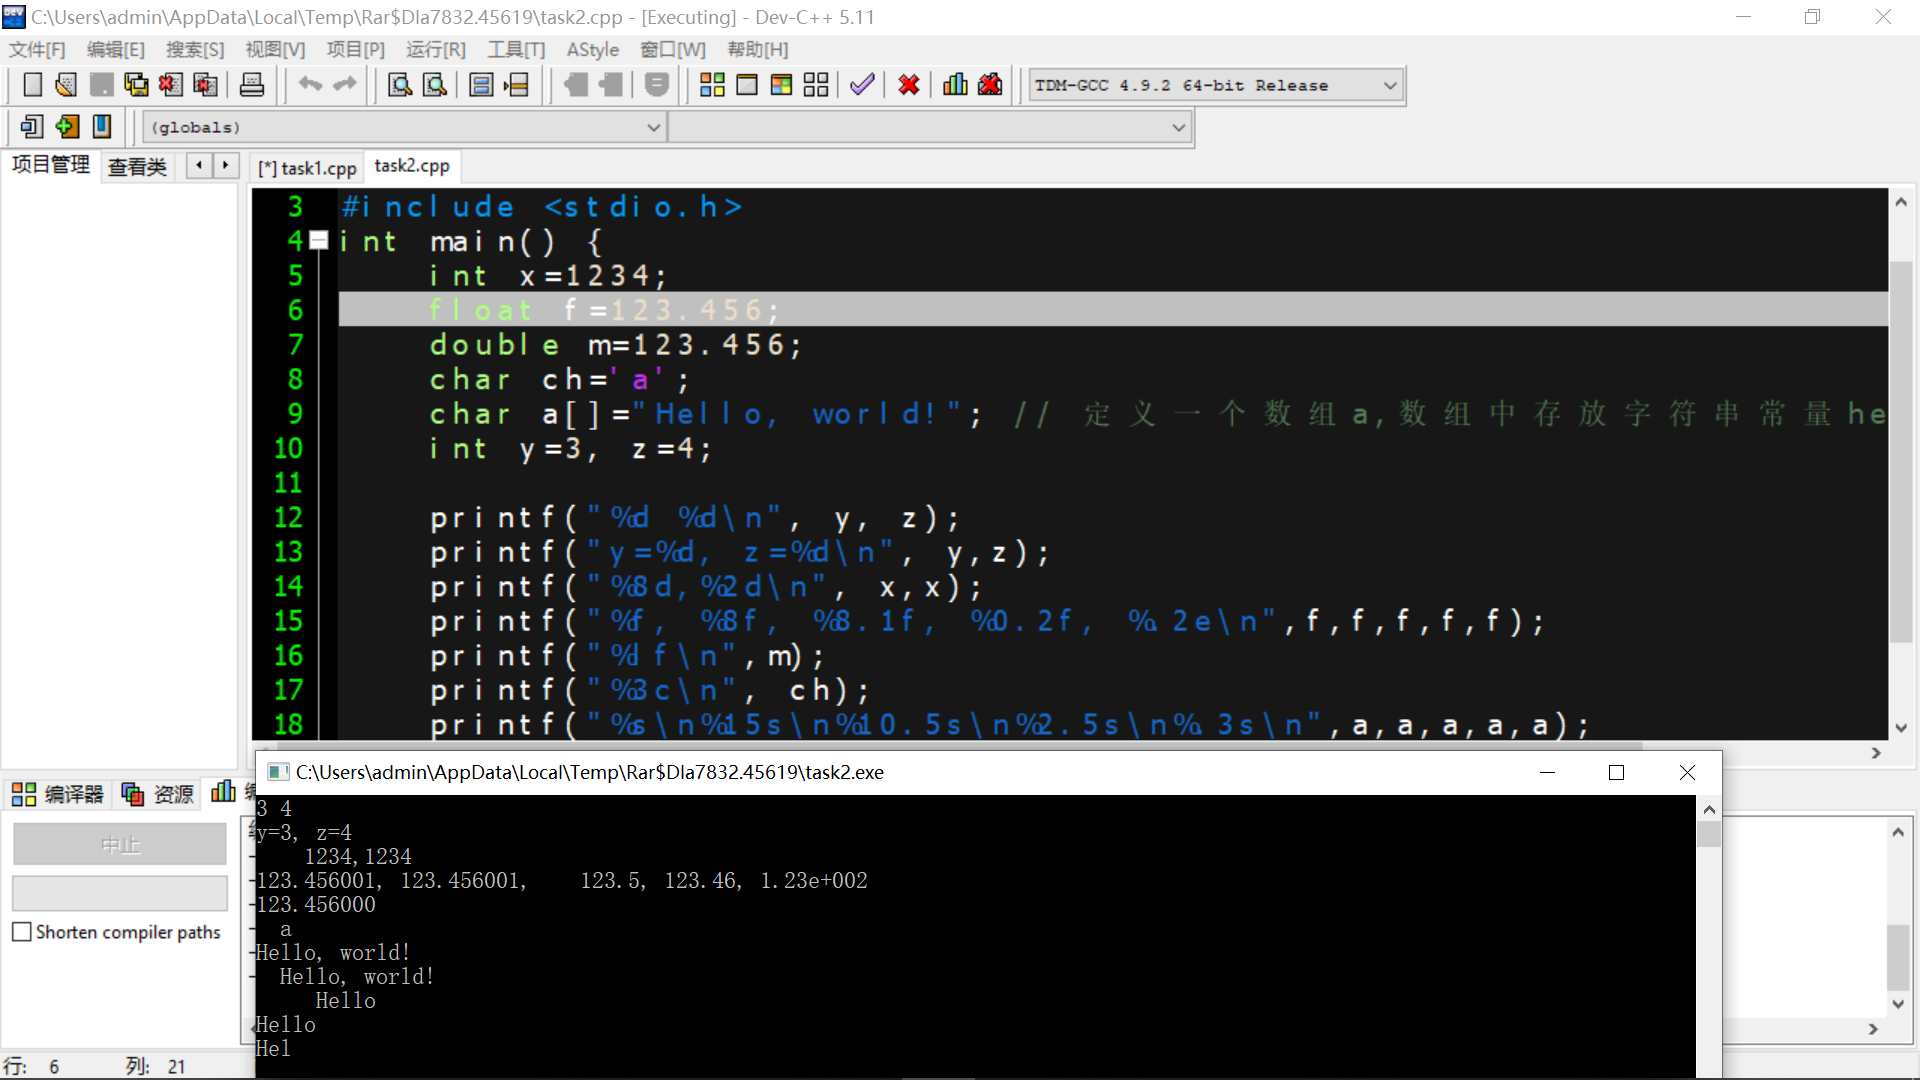Click the editor vertical scrollbar down arrow
Screen dimensions: 1920x1080
click(1901, 727)
